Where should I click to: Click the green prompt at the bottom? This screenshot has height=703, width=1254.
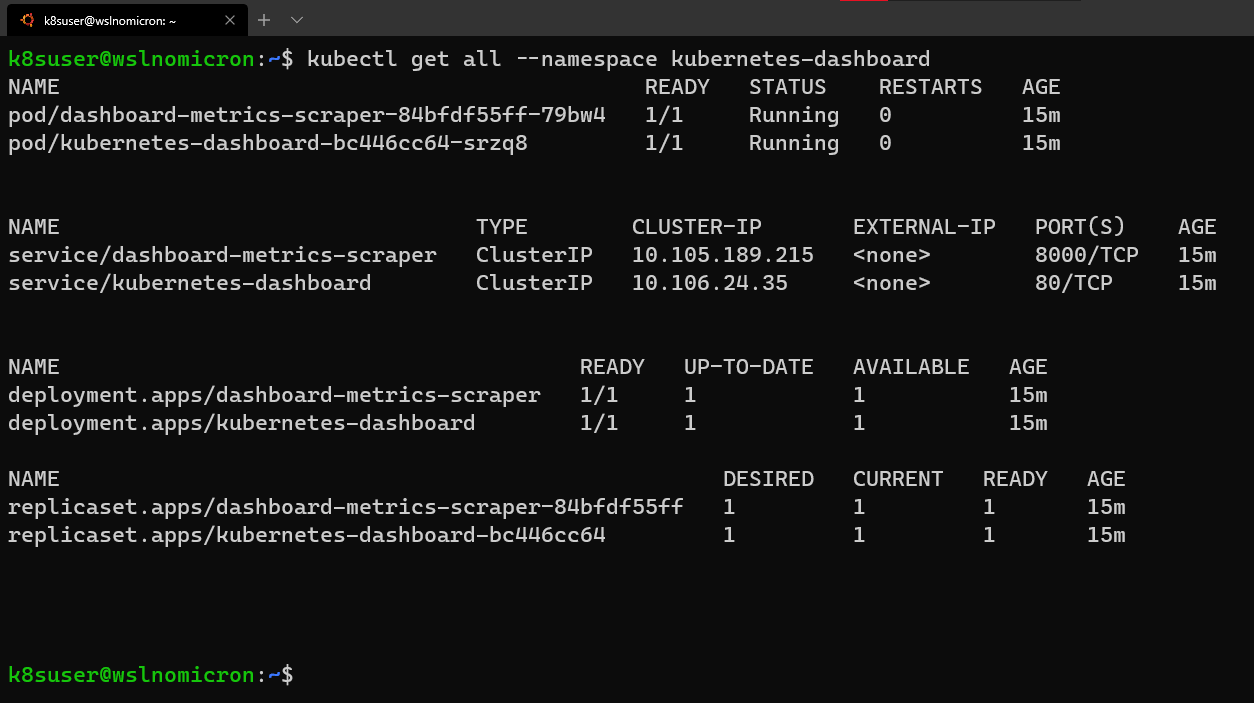[130, 674]
